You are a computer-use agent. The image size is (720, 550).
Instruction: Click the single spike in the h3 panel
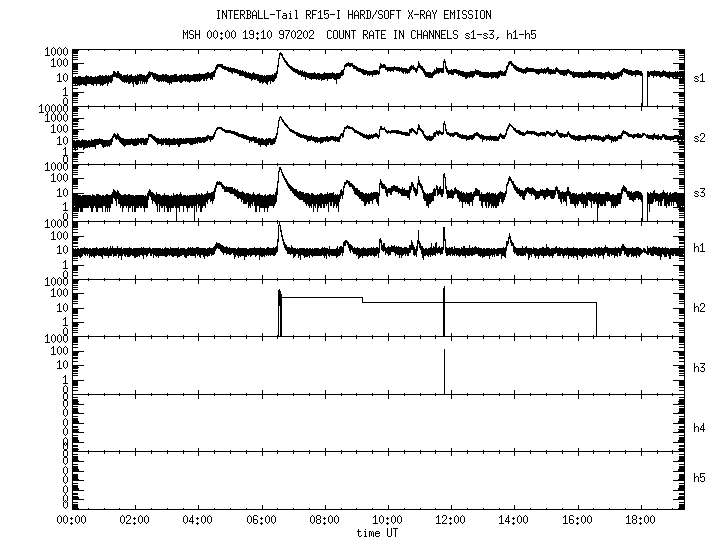coord(445,370)
